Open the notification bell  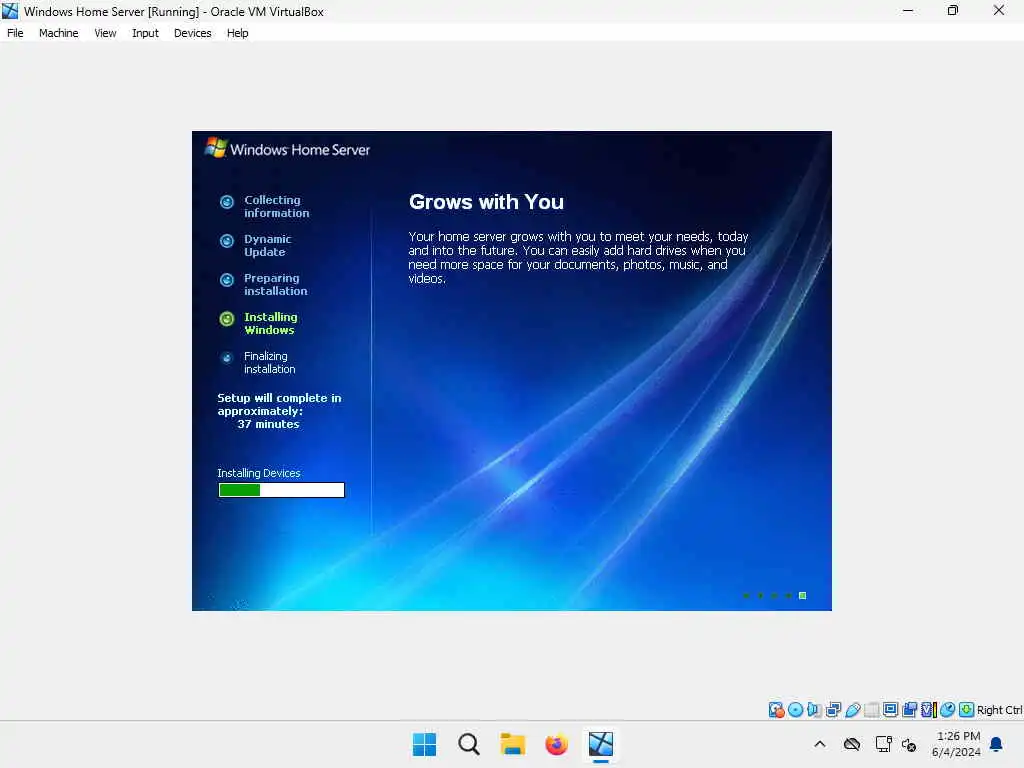[x=997, y=744]
